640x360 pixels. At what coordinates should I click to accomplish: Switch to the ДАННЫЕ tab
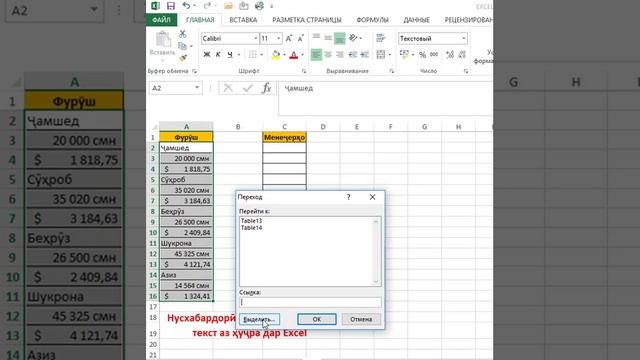416,20
